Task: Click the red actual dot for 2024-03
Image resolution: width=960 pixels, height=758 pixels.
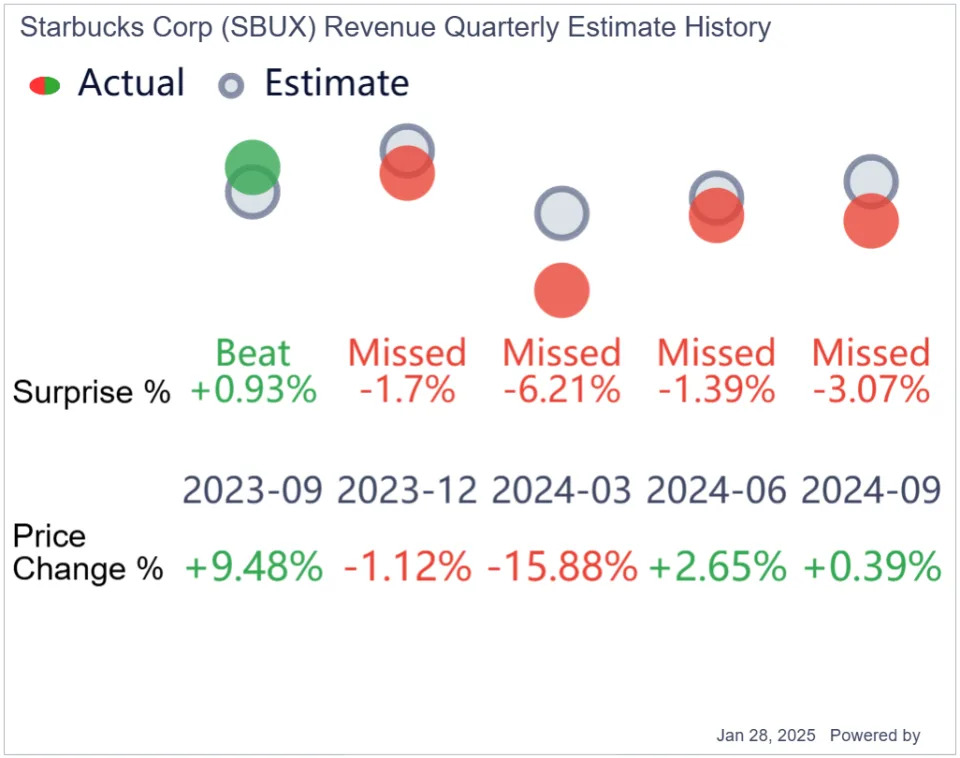Action: click(x=562, y=290)
